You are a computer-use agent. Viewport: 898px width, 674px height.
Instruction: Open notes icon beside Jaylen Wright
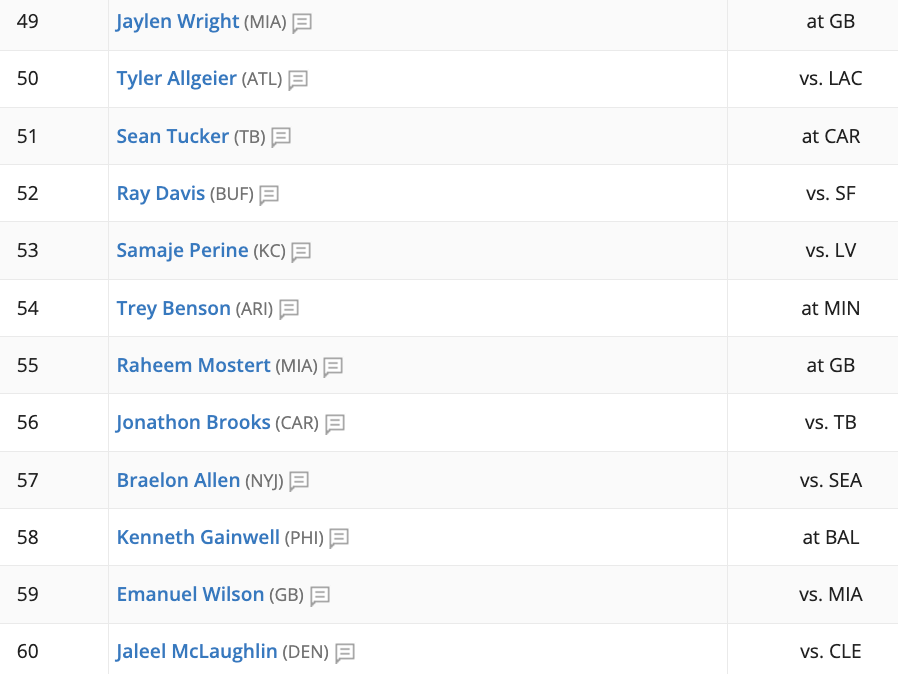point(302,23)
